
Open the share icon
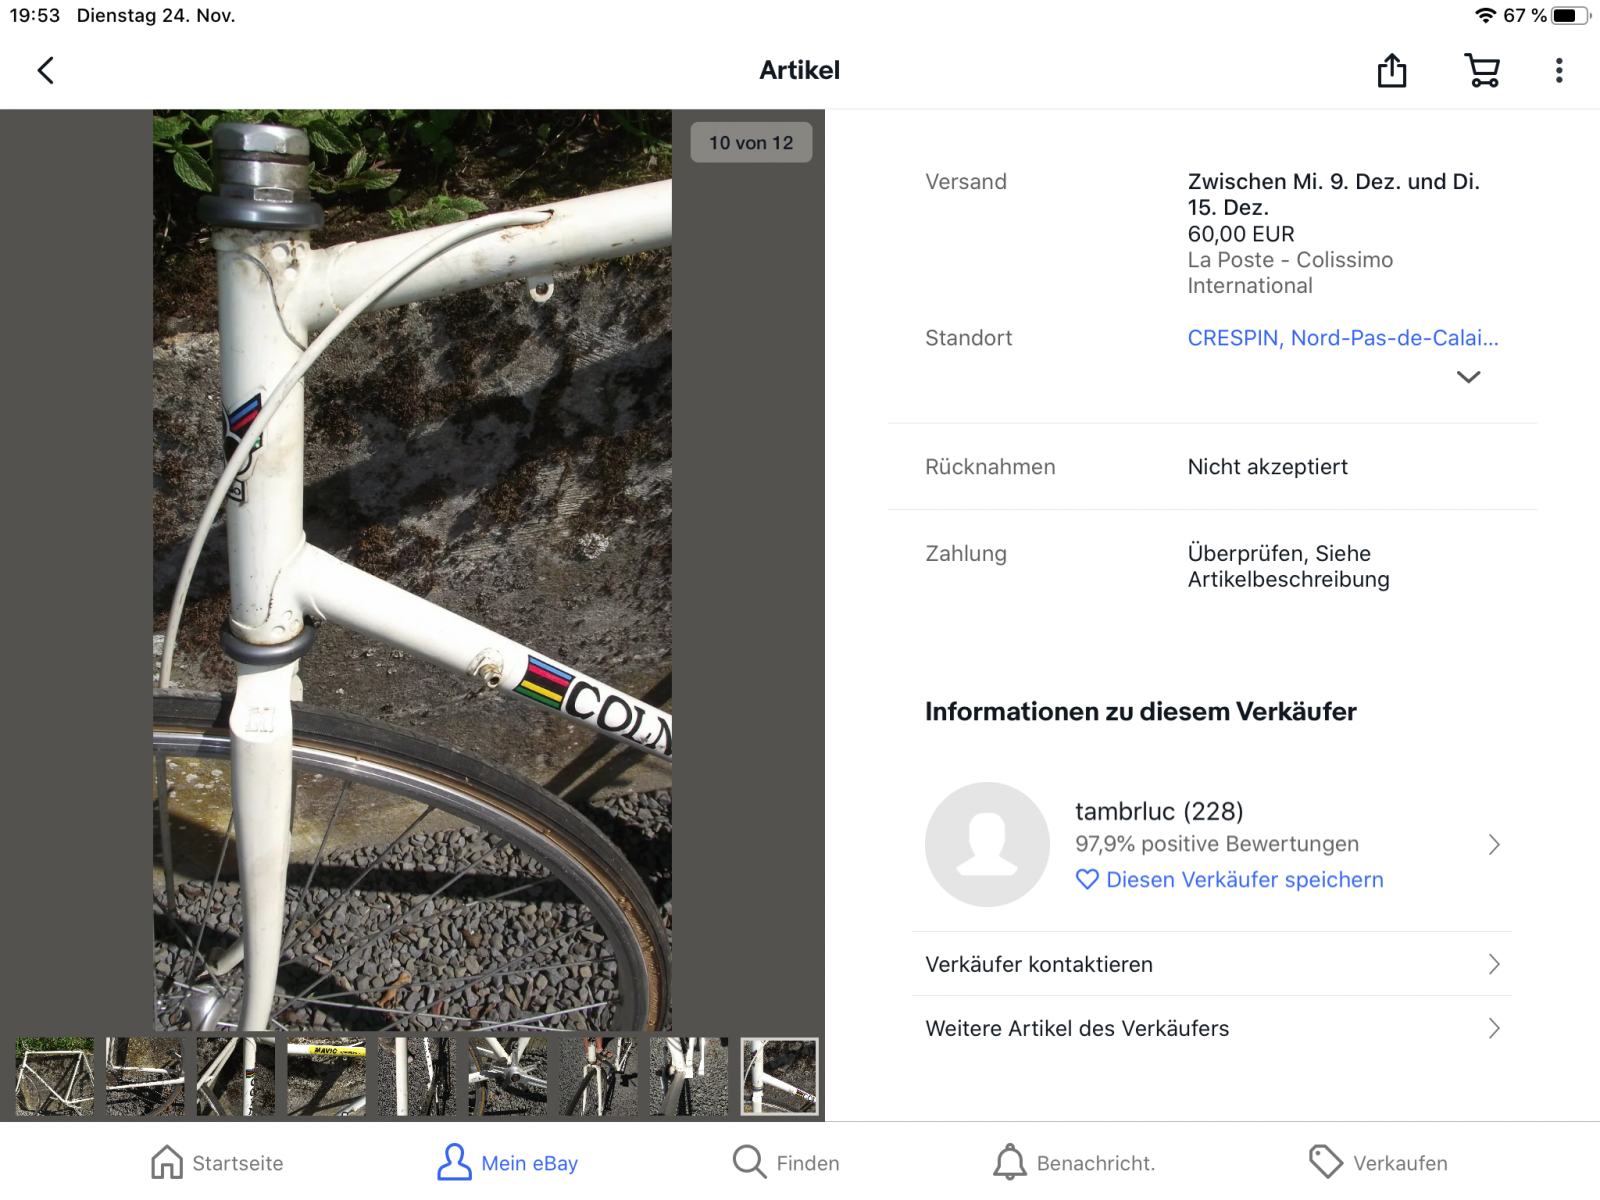(x=1391, y=70)
